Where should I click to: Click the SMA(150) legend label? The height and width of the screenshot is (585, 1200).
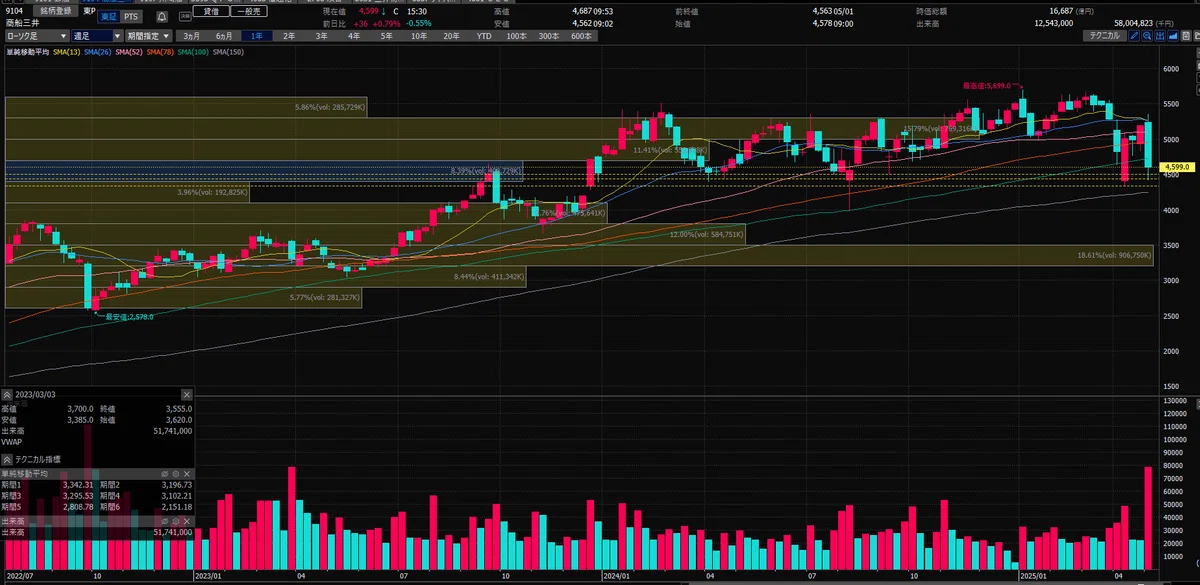click(x=229, y=50)
